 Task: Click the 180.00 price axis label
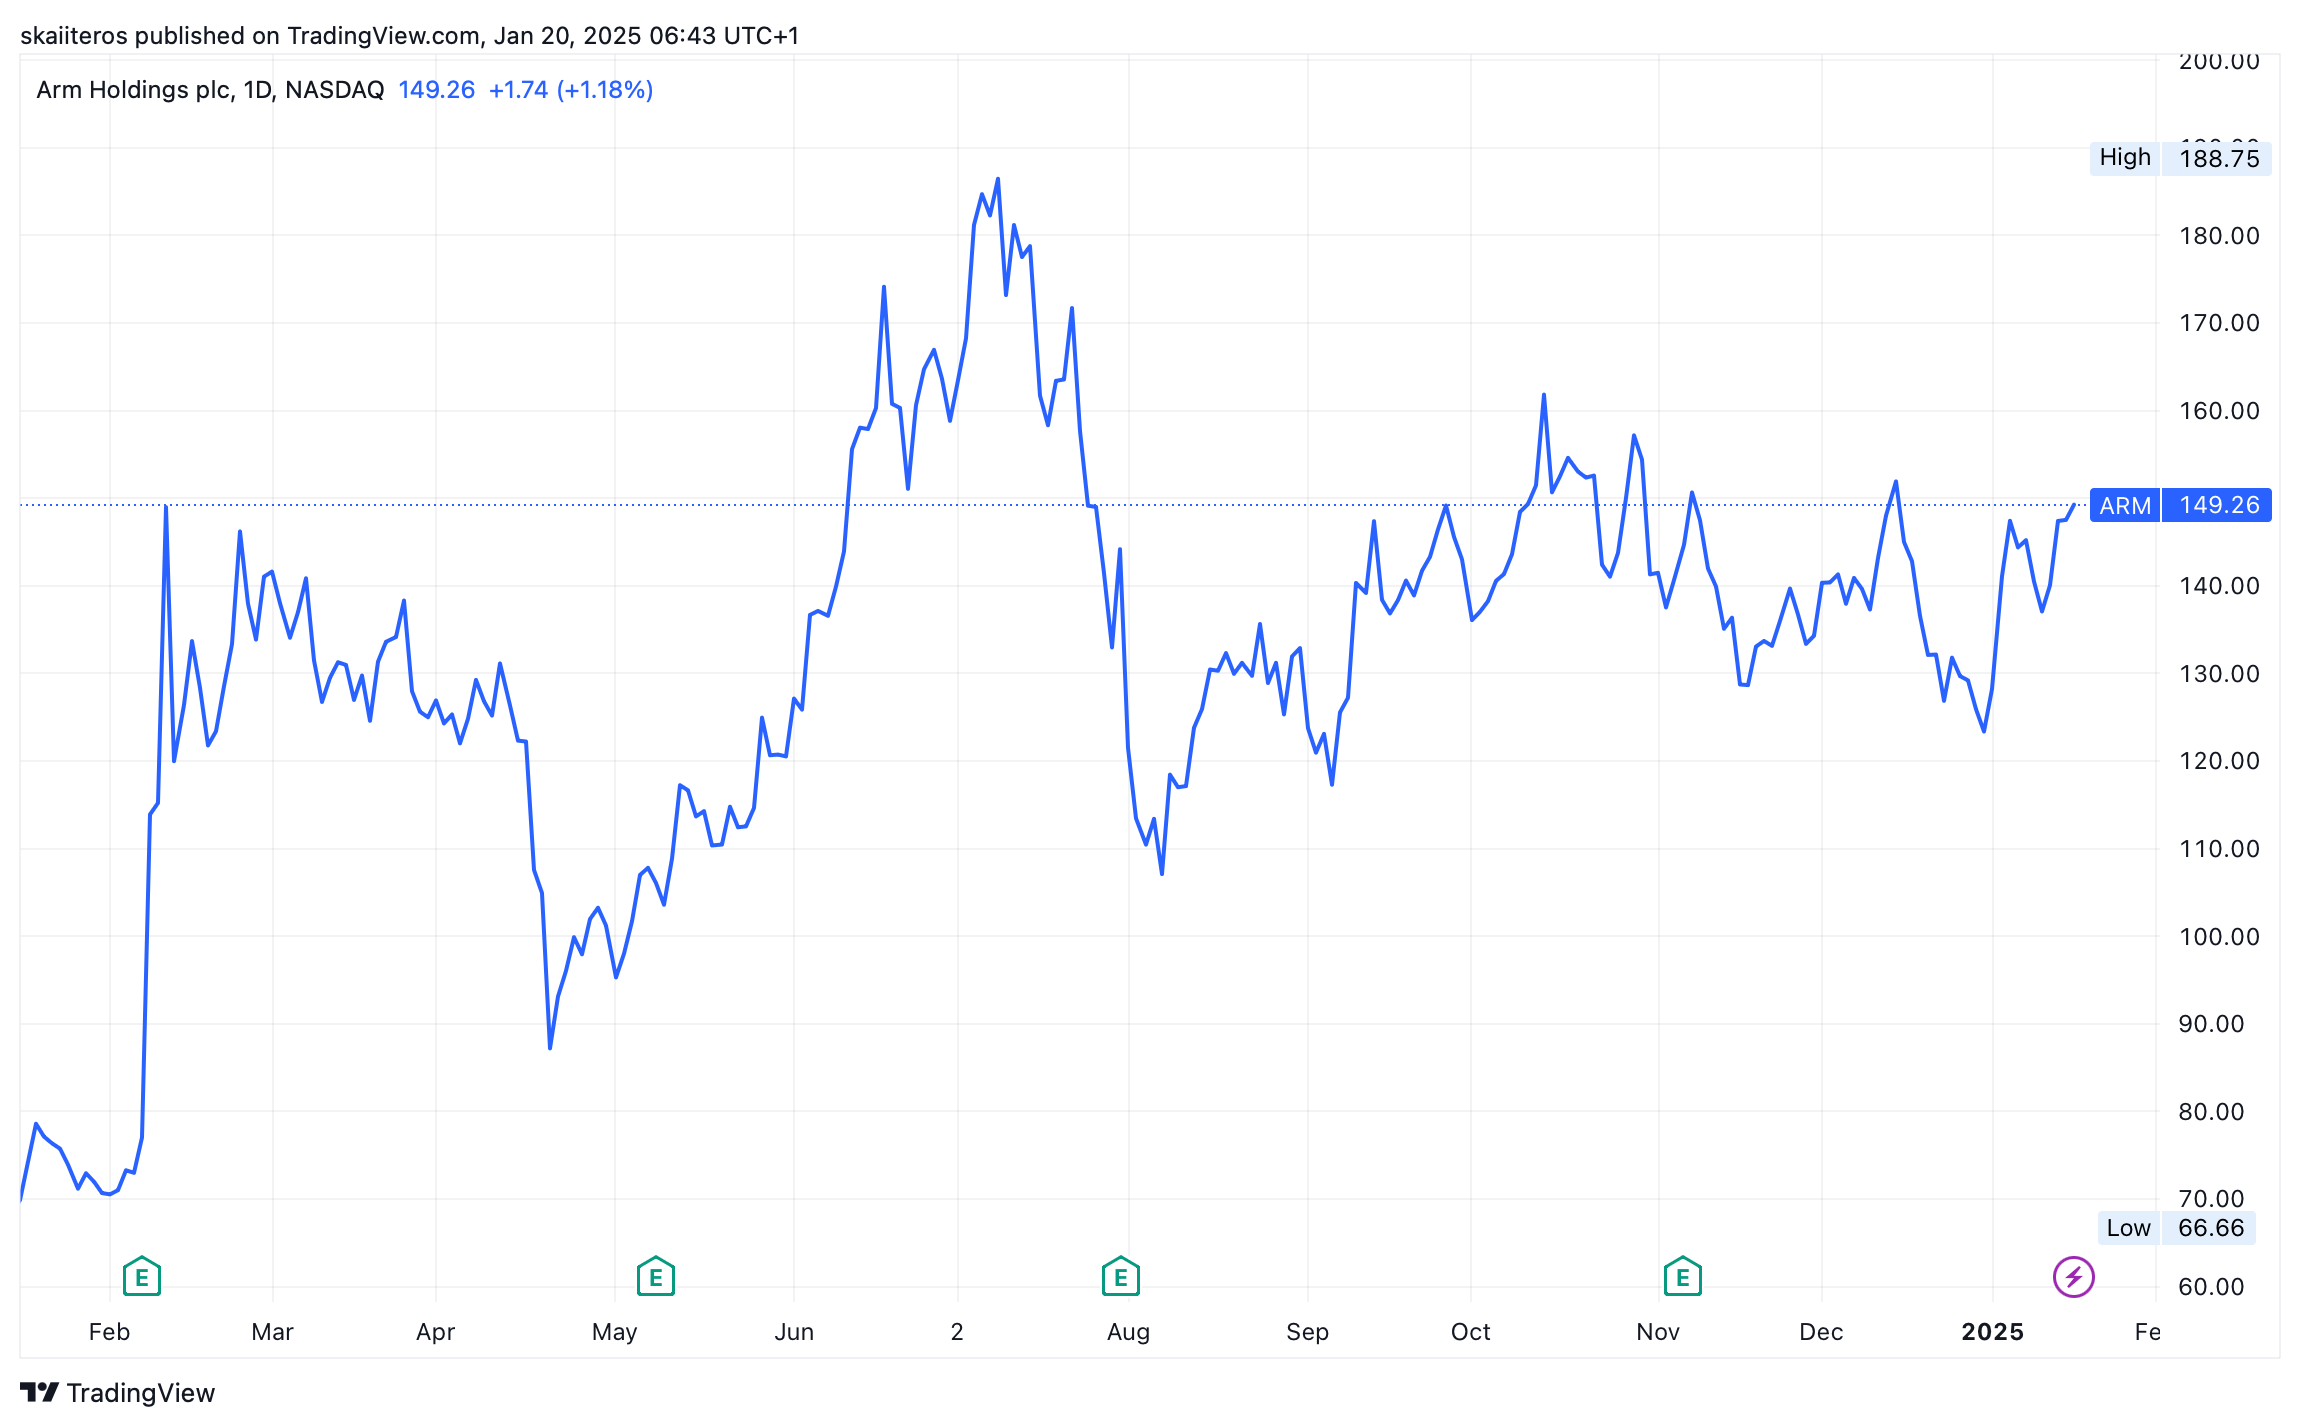(2219, 236)
